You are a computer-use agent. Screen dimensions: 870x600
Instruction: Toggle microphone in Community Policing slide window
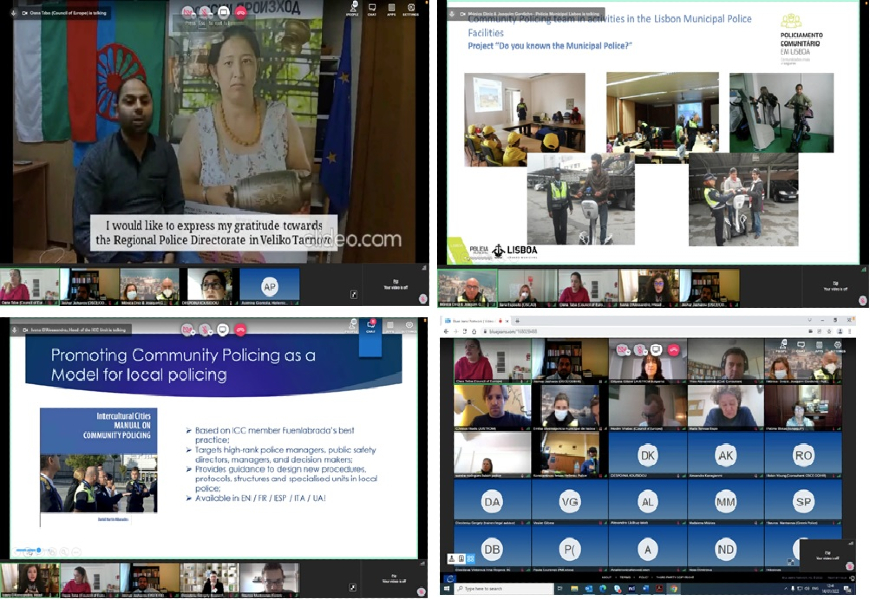205,330
